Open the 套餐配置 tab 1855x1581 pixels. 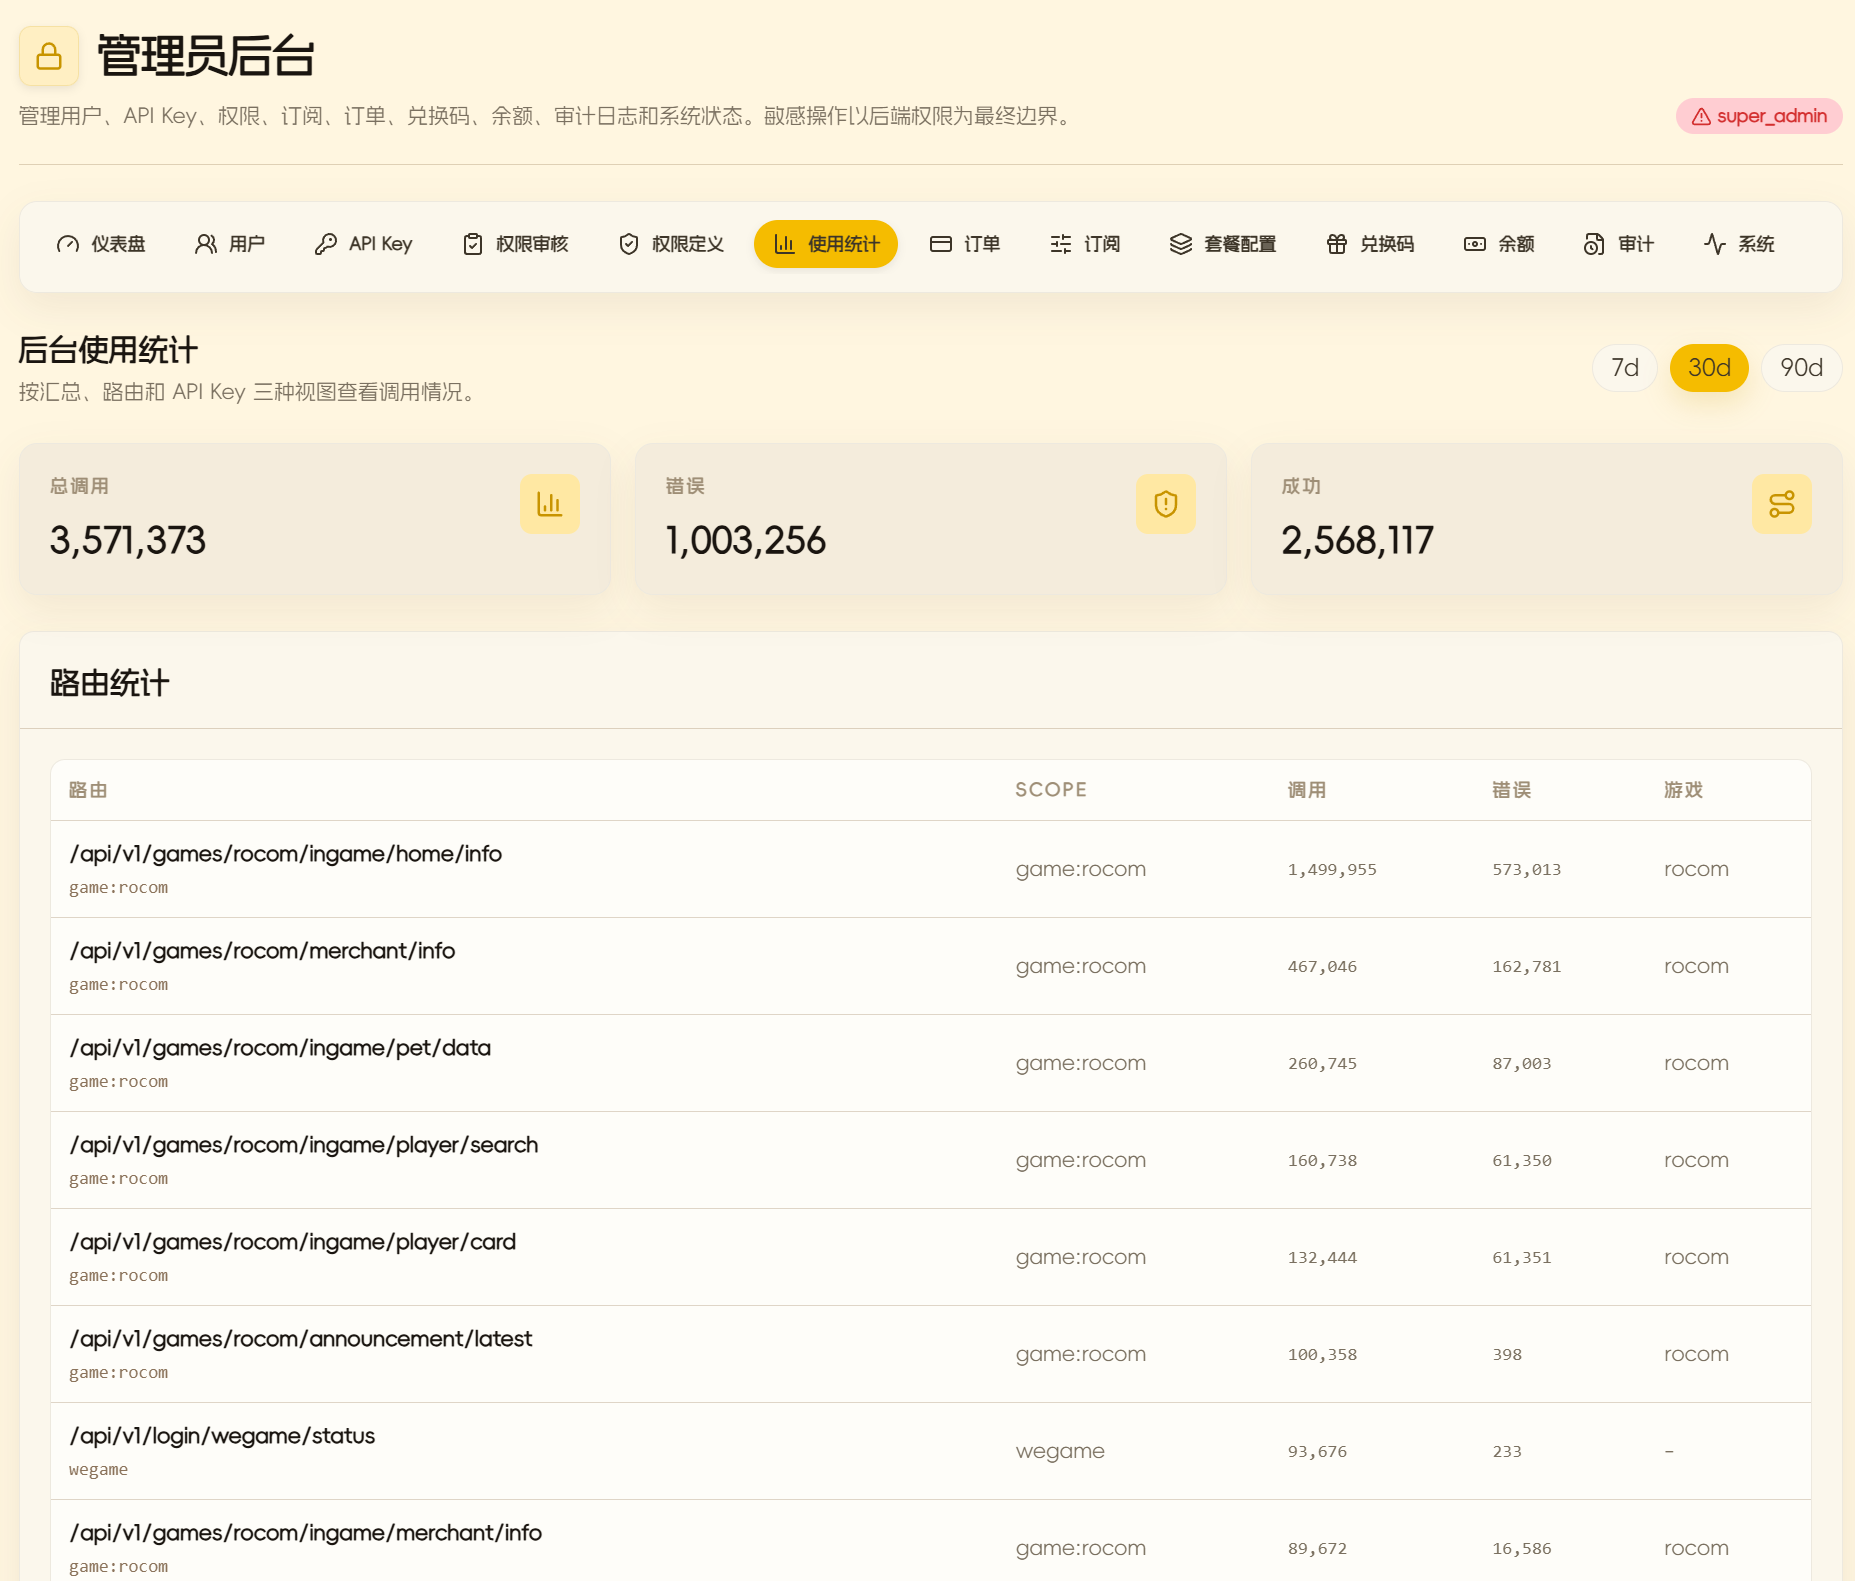[1223, 244]
